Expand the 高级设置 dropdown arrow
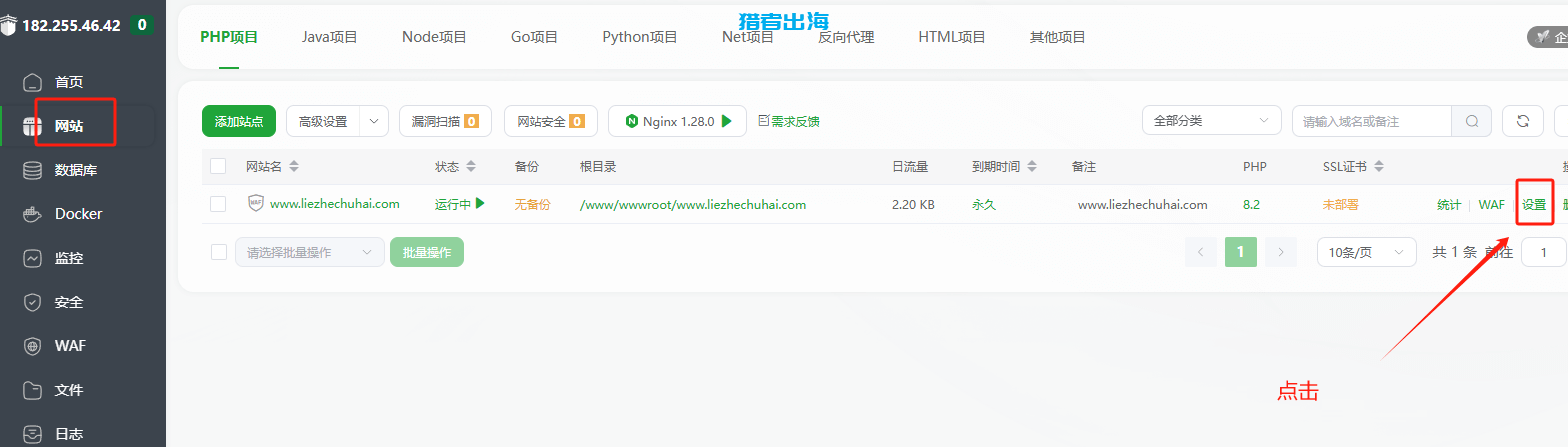Screen dimensions: 1568x447 (374, 121)
